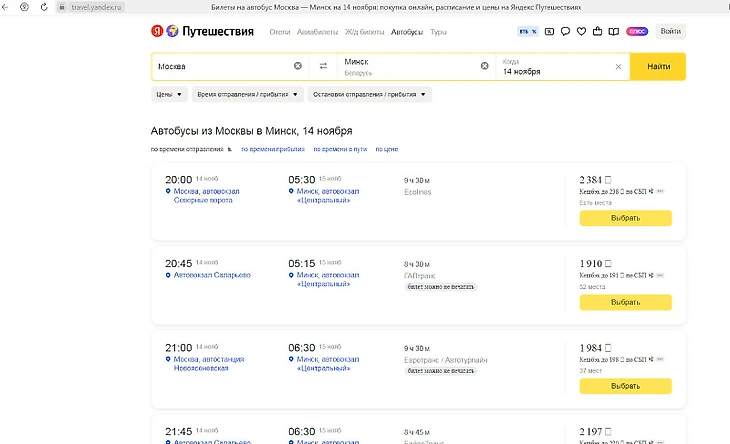Open my trips via the bag icon

click(x=597, y=31)
